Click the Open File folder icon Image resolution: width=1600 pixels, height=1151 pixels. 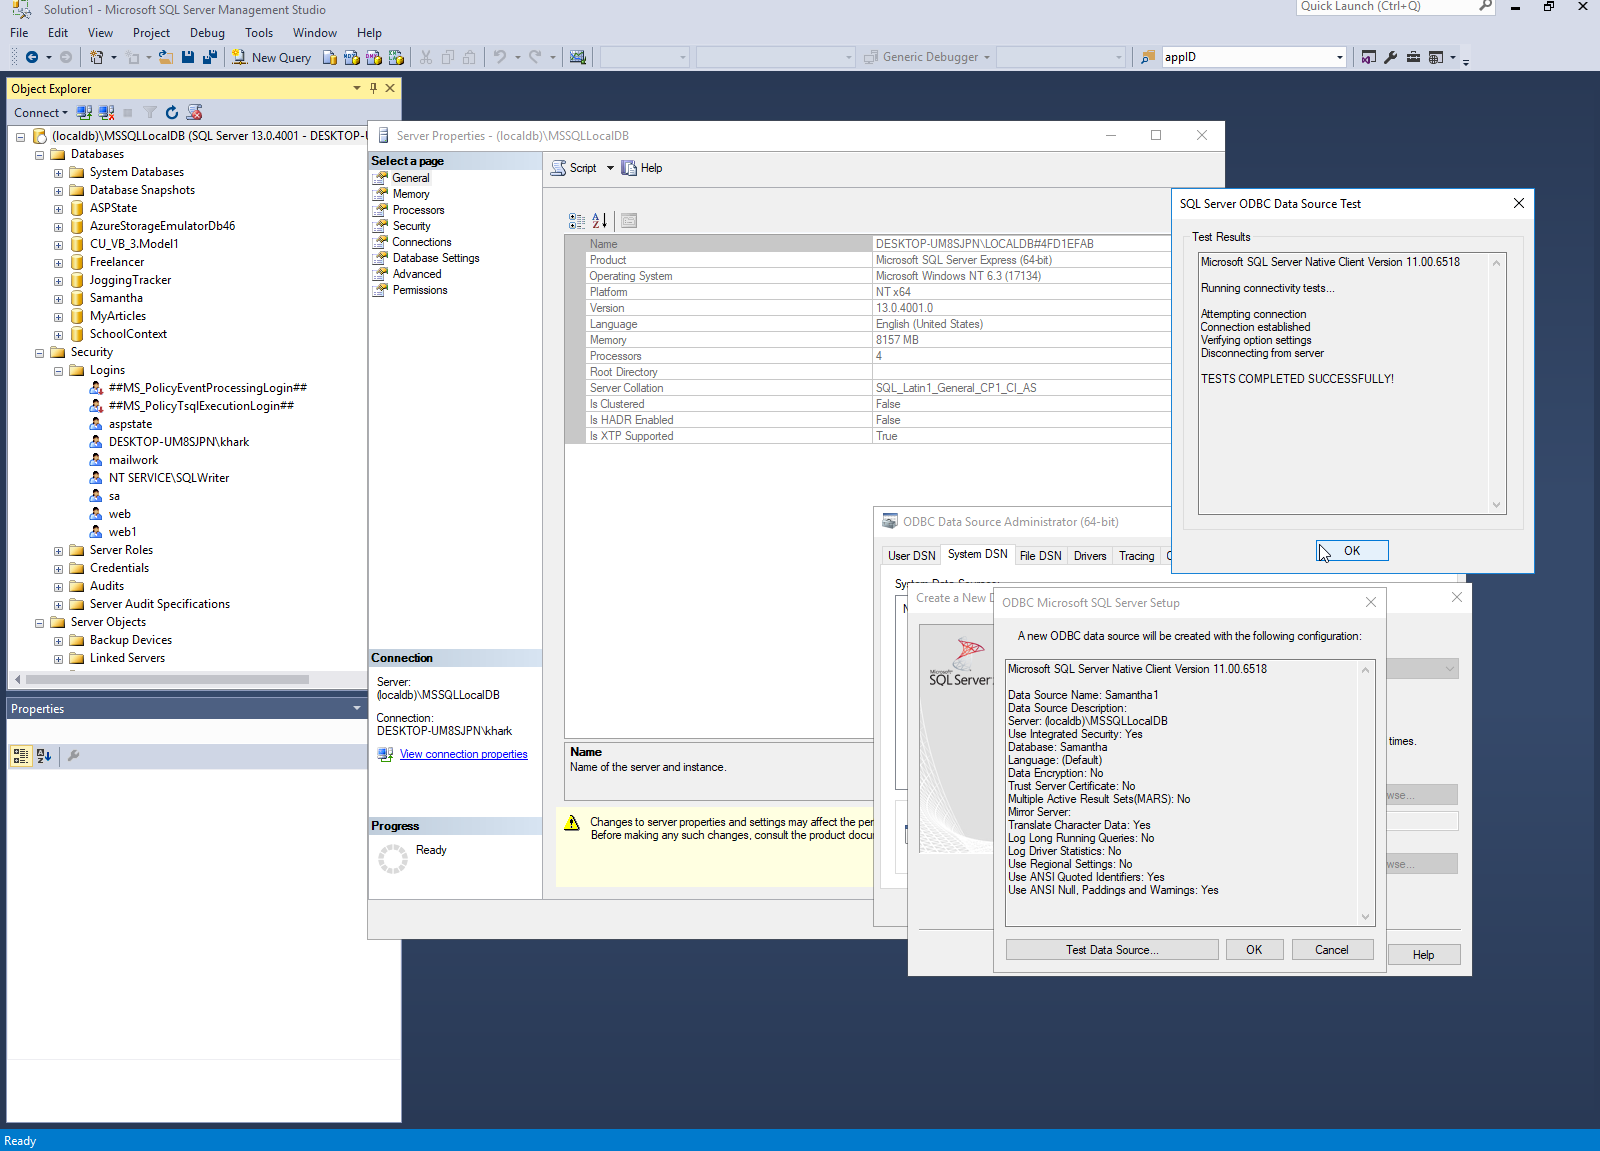coord(166,57)
